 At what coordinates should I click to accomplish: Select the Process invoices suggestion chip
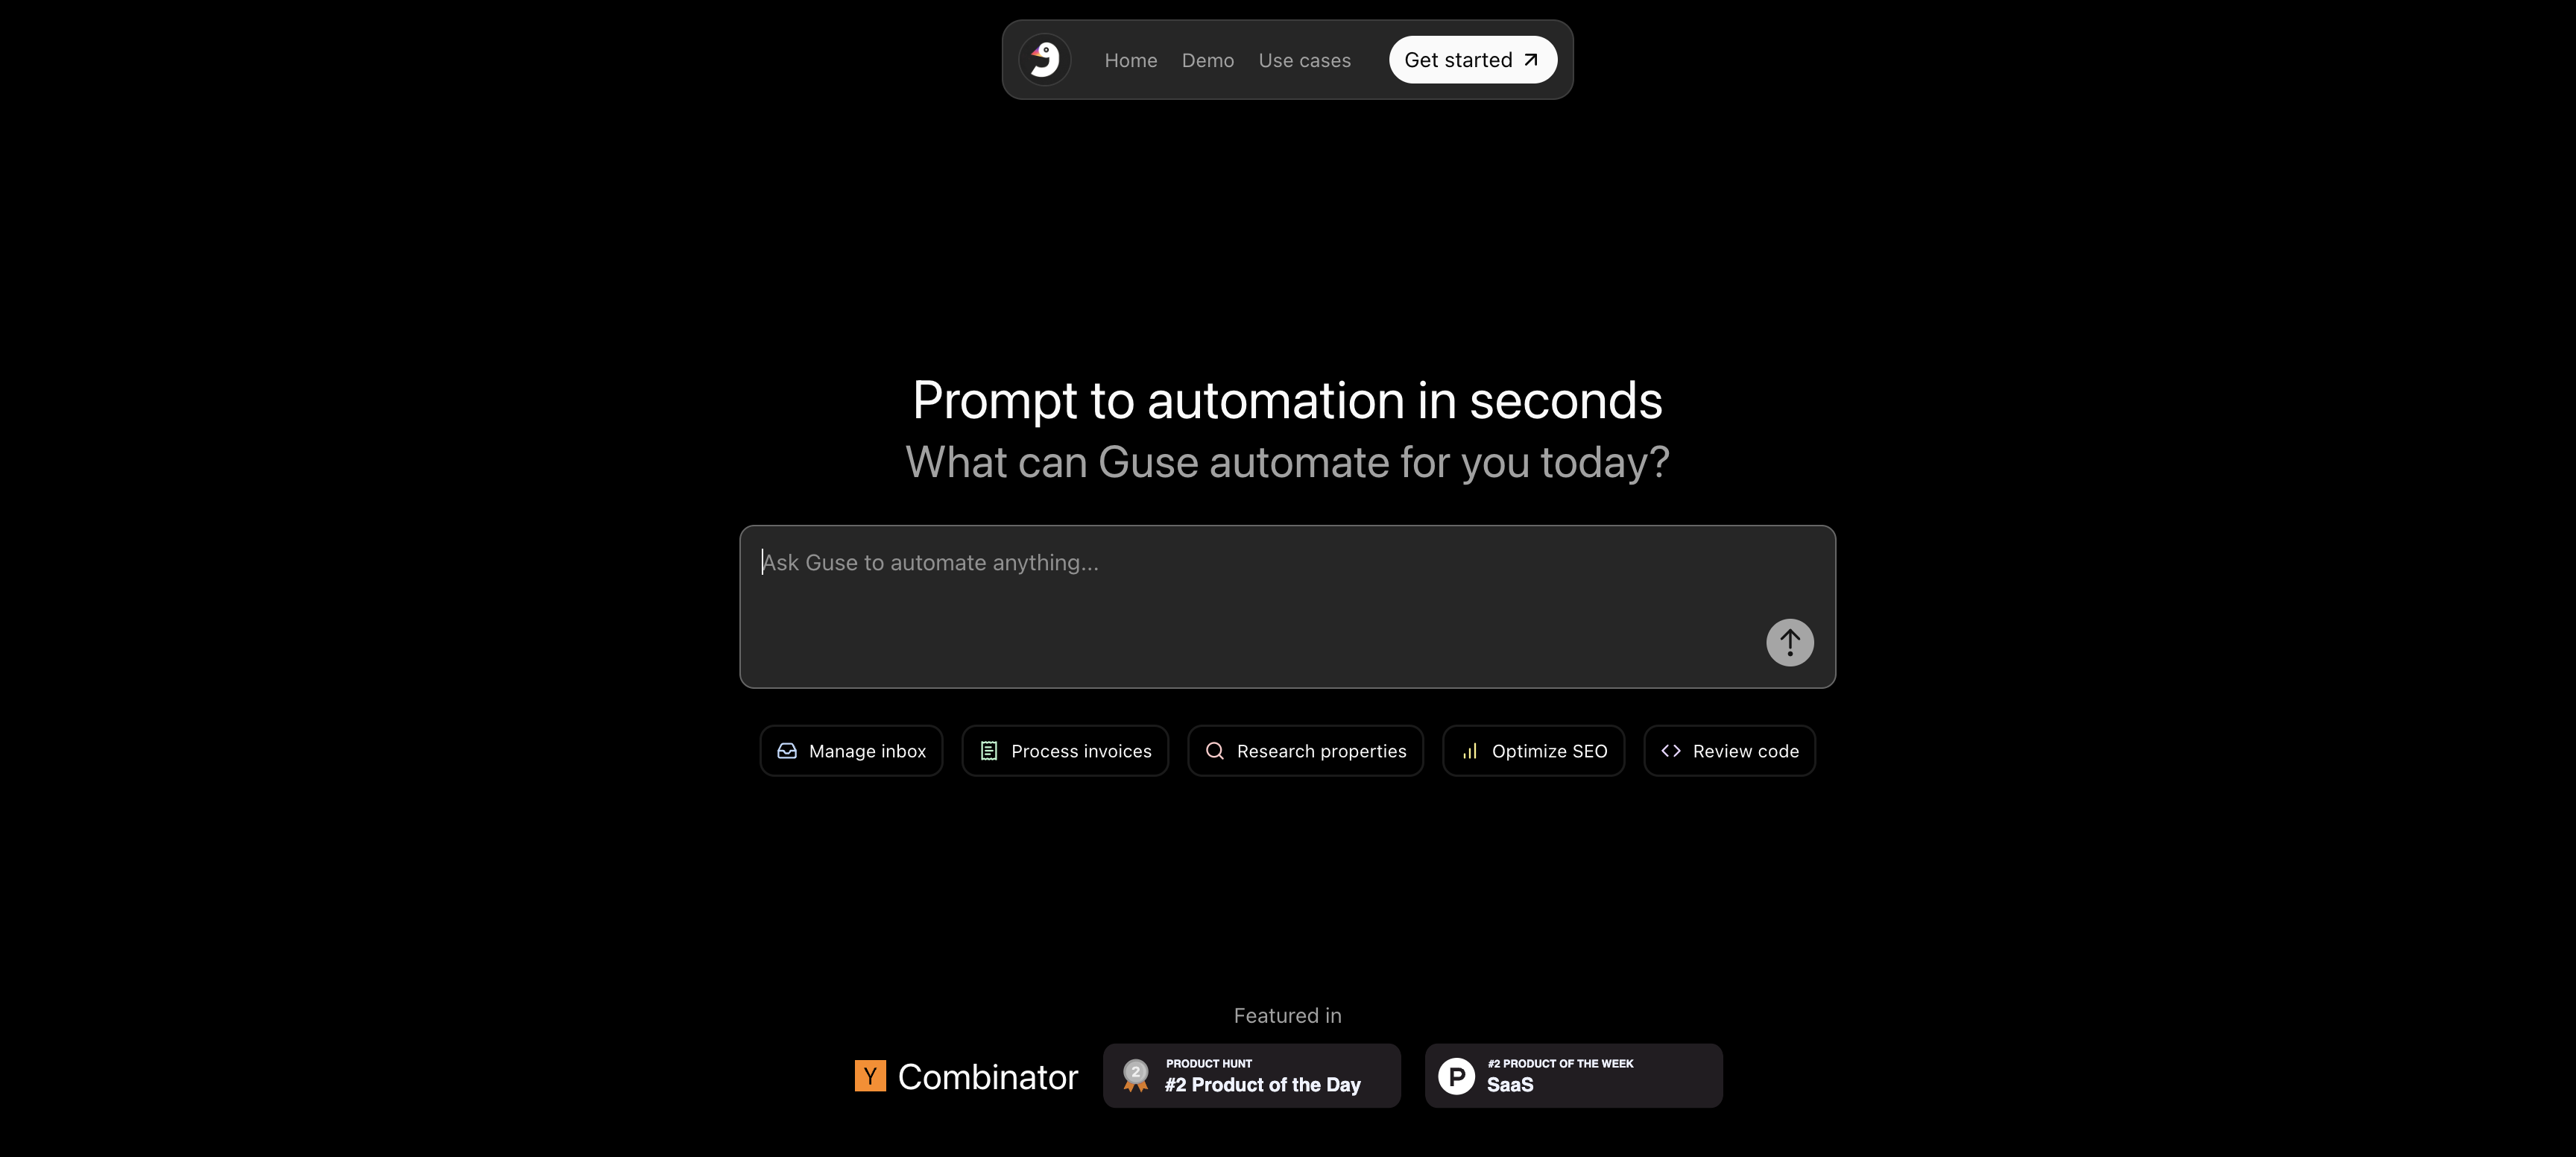[1065, 751]
